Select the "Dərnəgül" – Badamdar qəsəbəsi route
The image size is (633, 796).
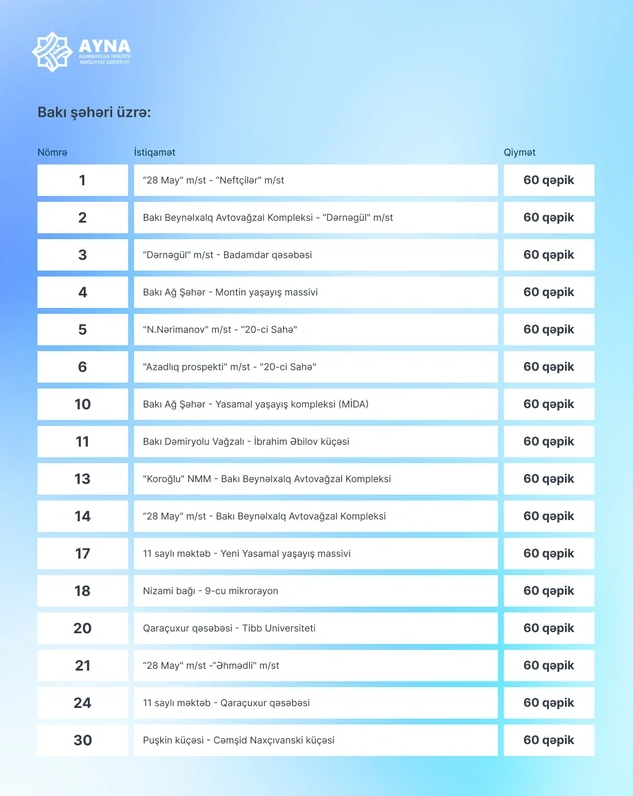point(228,255)
